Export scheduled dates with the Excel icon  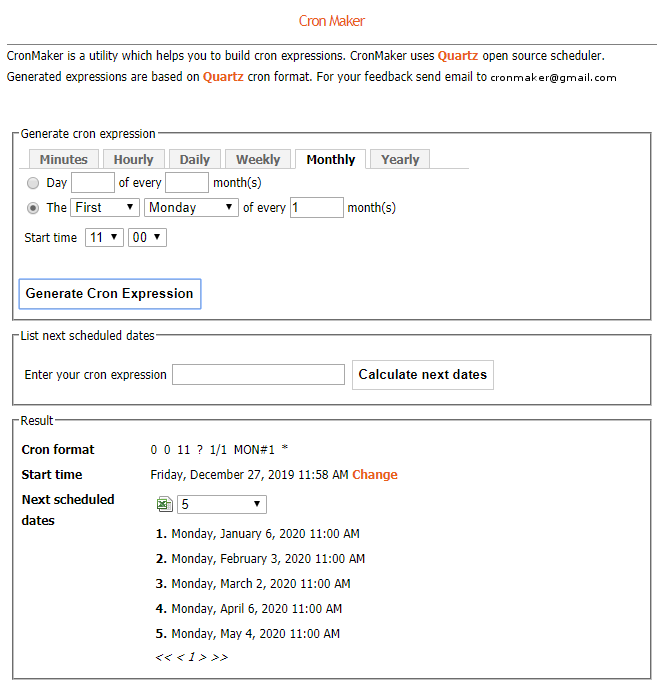click(x=164, y=504)
